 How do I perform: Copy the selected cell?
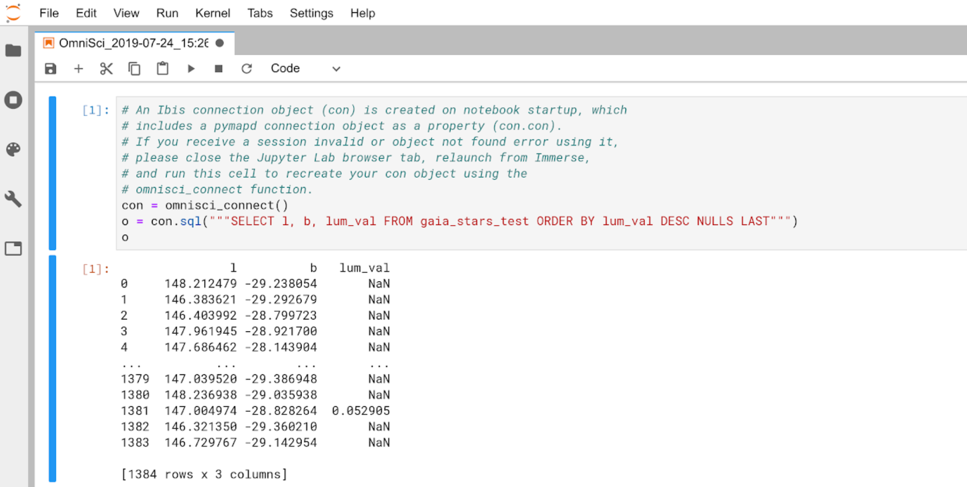click(134, 69)
